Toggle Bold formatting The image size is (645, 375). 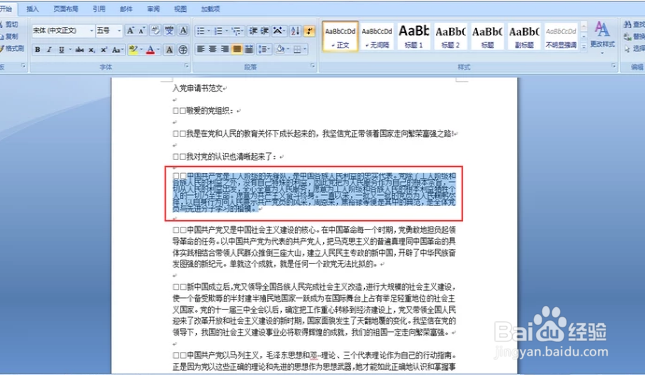point(37,50)
